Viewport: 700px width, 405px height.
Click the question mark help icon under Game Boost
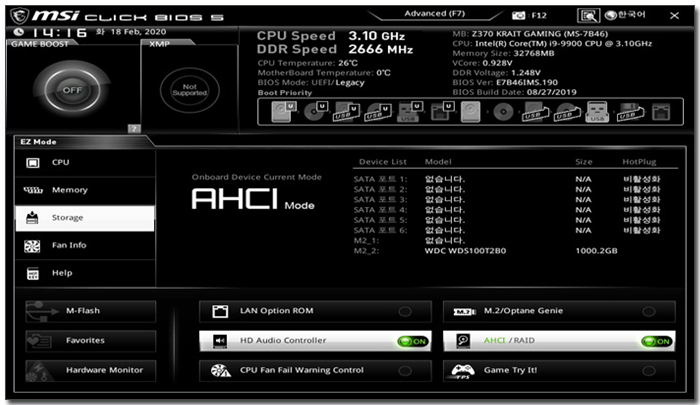134,129
